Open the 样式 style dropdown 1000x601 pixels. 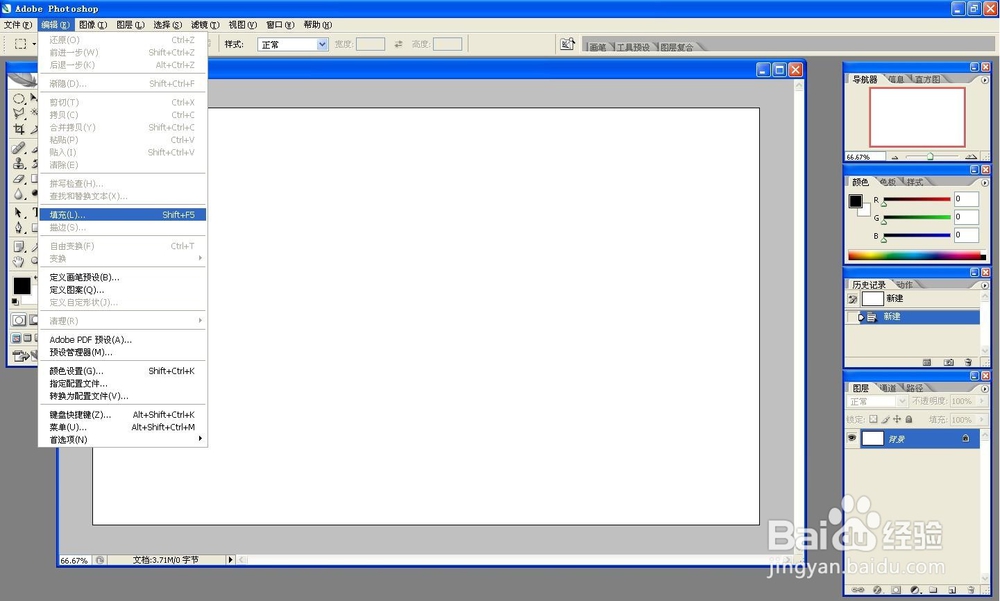(322, 44)
